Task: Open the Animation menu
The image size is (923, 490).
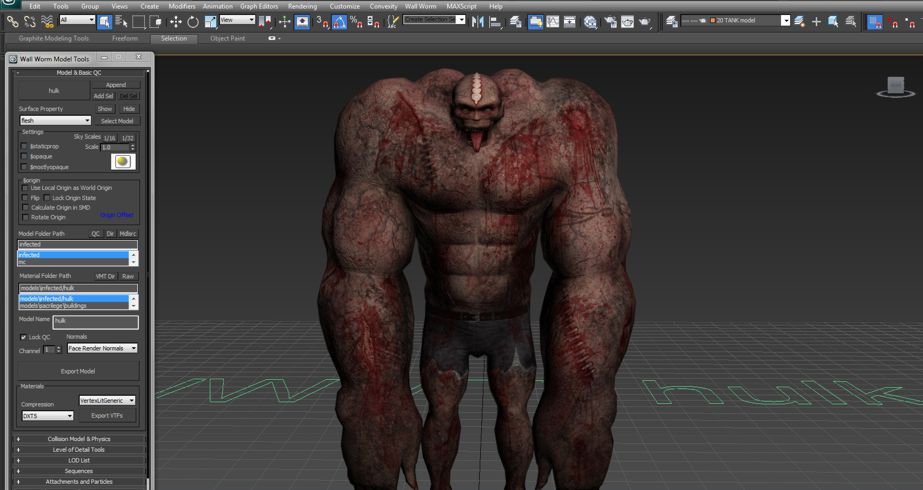Action: pyautogui.click(x=218, y=6)
